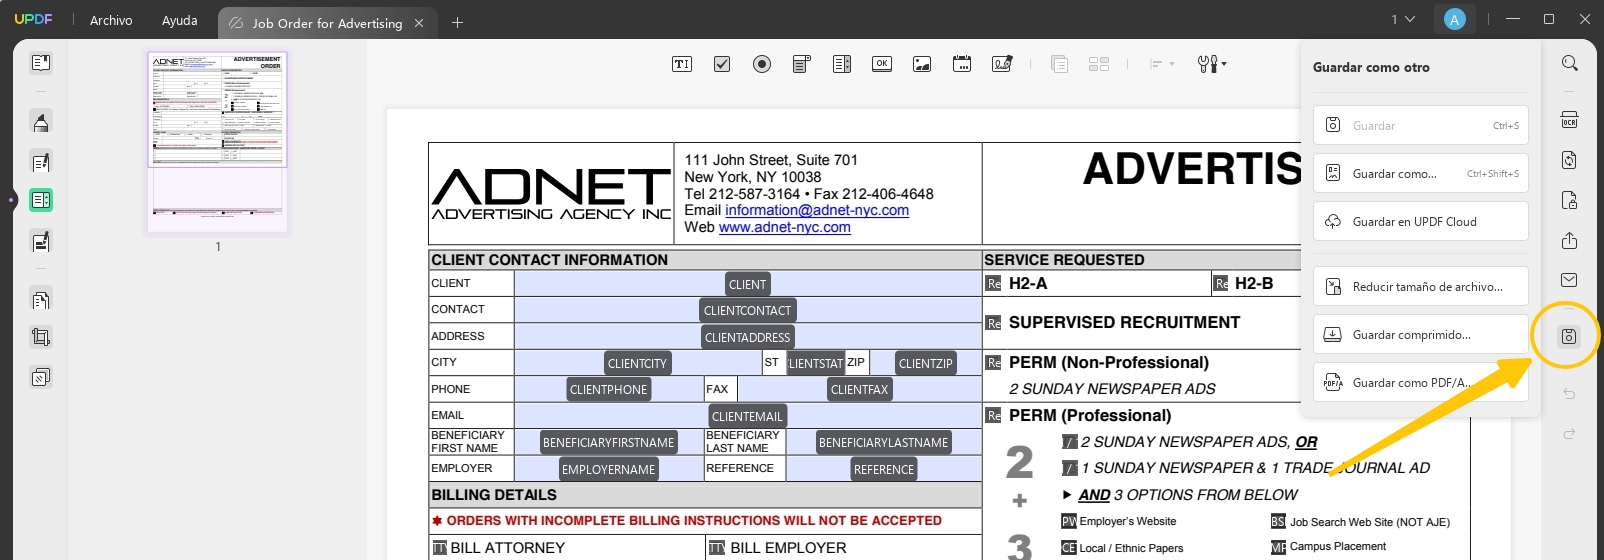Add a Digital Signature field from toolbar
Image resolution: width=1604 pixels, height=560 pixels.
(x=1002, y=64)
